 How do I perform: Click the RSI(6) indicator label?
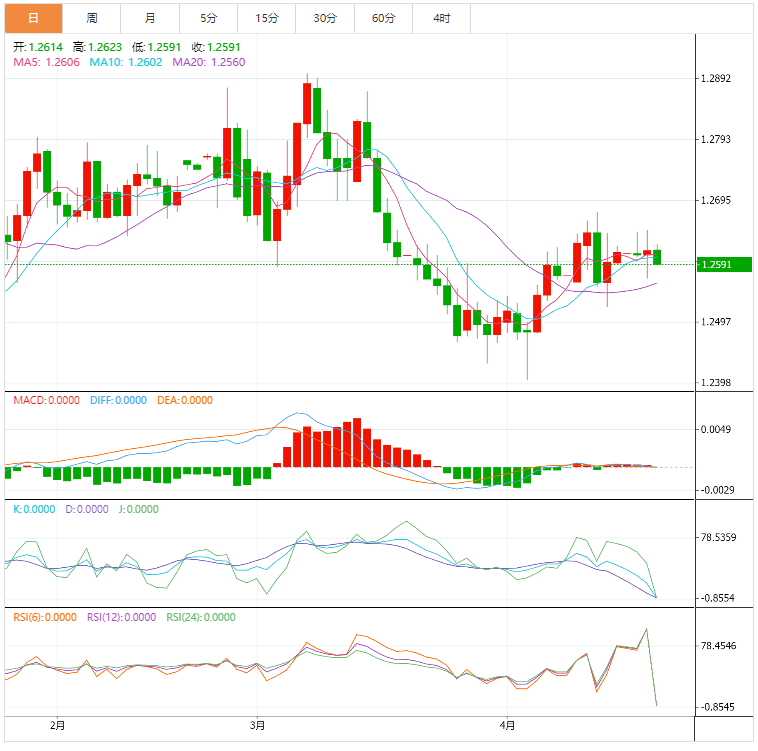(x=44, y=617)
